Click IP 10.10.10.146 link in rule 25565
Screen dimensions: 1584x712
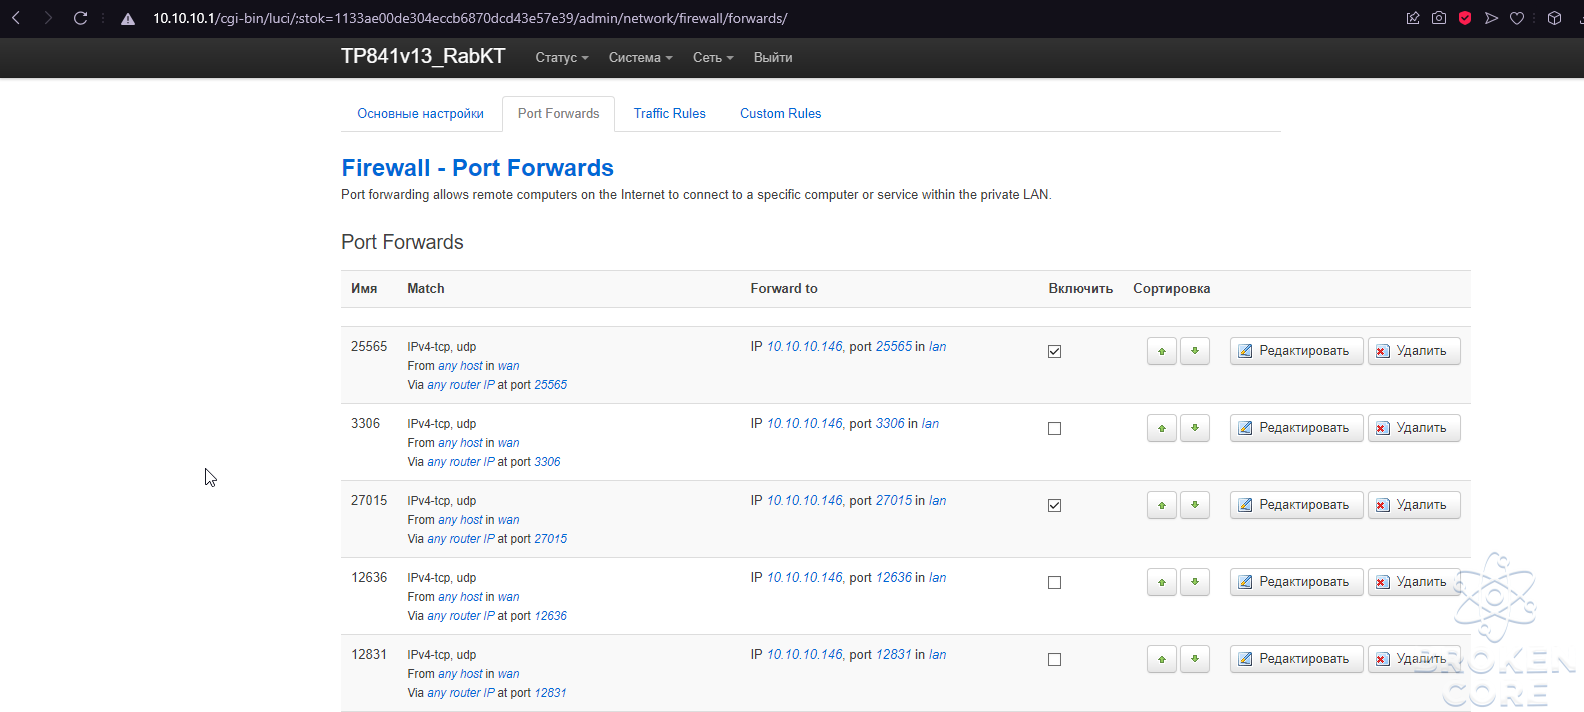pos(805,347)
